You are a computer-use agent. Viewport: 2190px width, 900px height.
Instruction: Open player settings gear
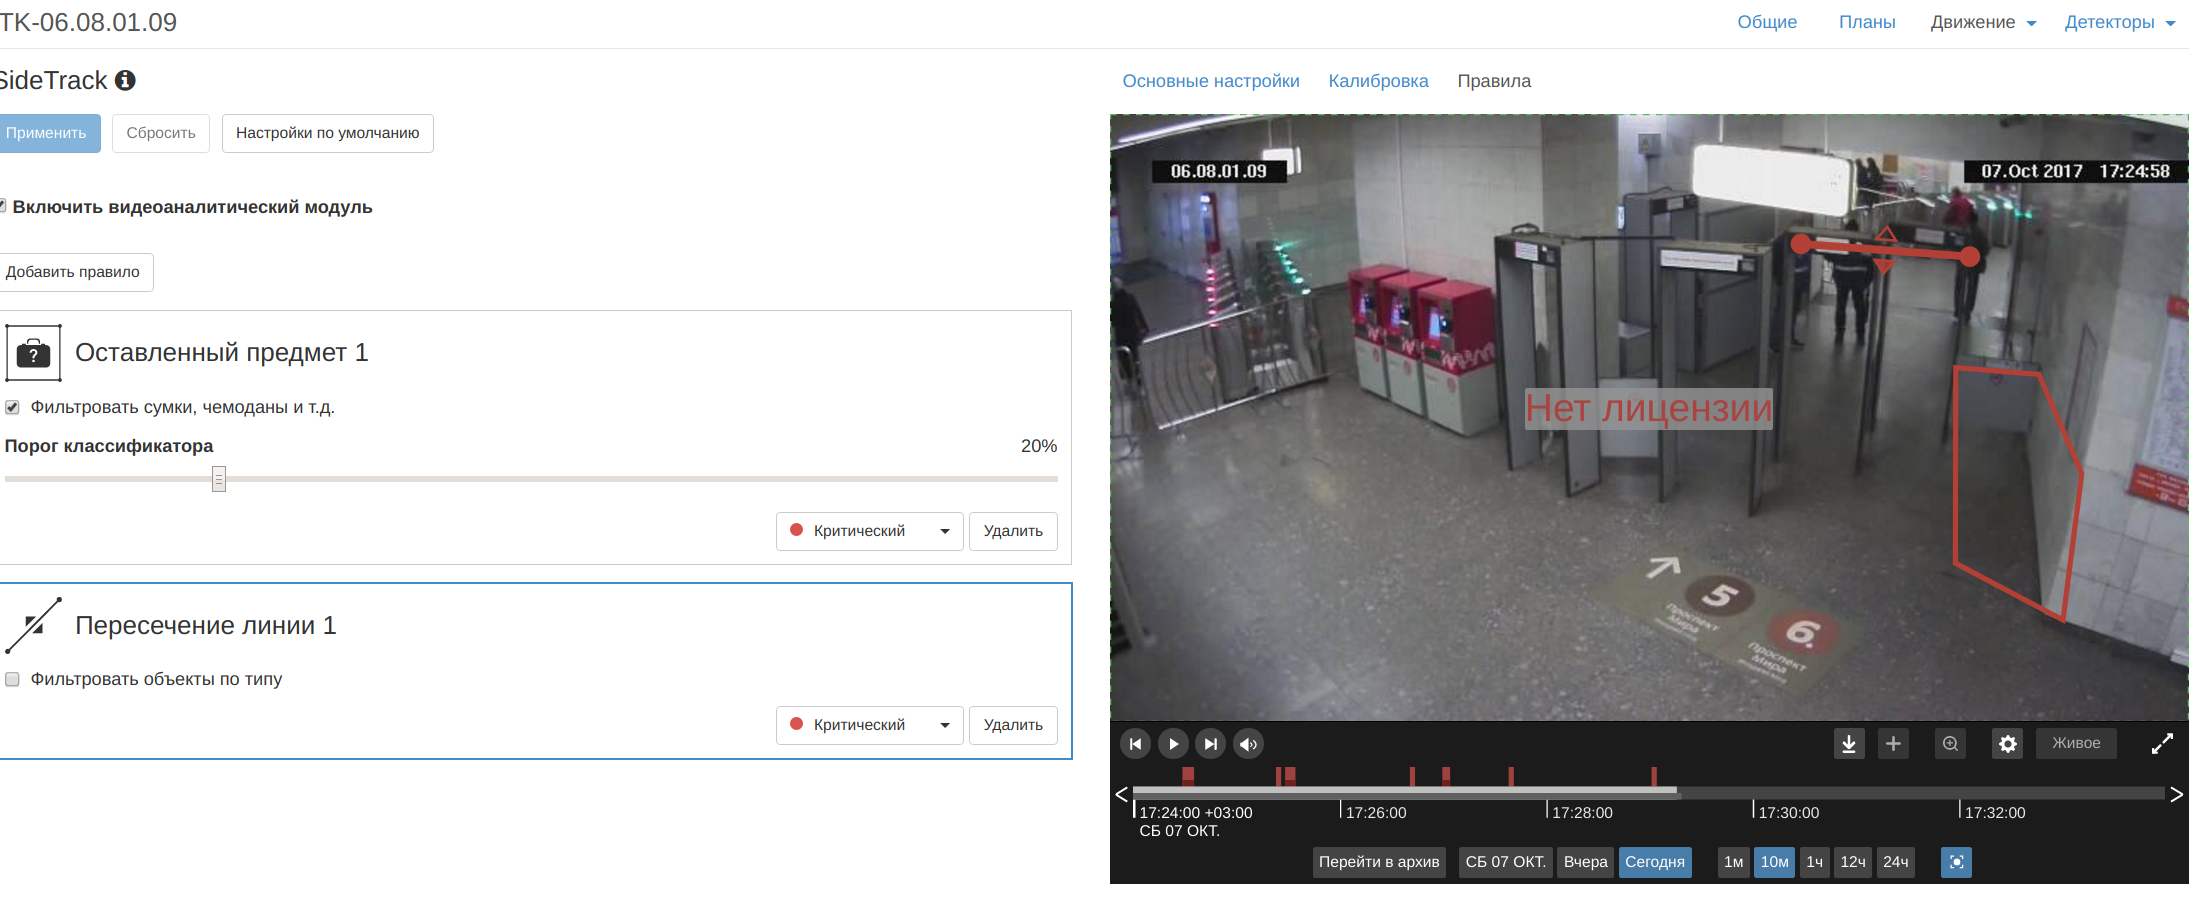coord(2008,744)
